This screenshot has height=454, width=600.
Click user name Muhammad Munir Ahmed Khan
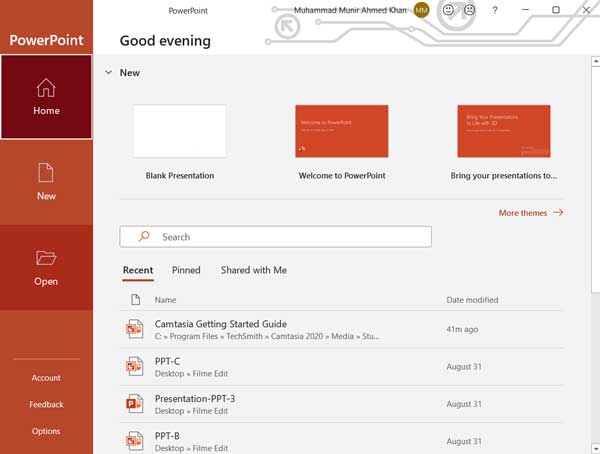[350, 10]
